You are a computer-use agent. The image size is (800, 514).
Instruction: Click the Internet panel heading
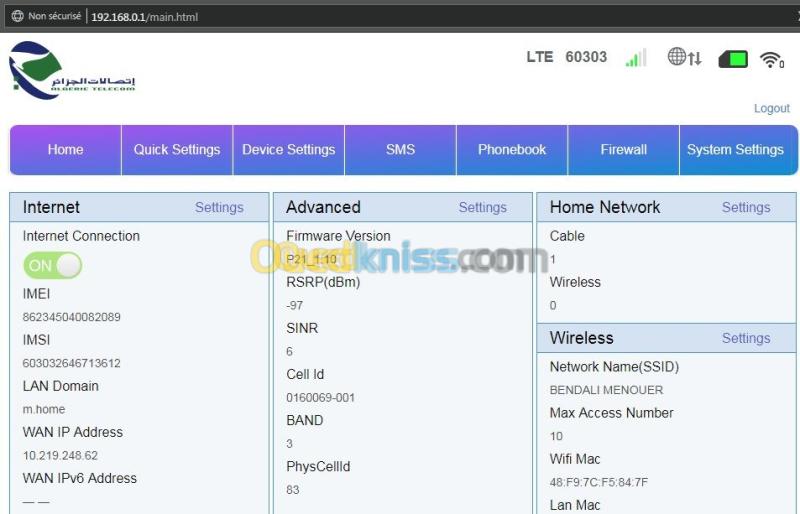pyautogui.click(x=51, y=207)
